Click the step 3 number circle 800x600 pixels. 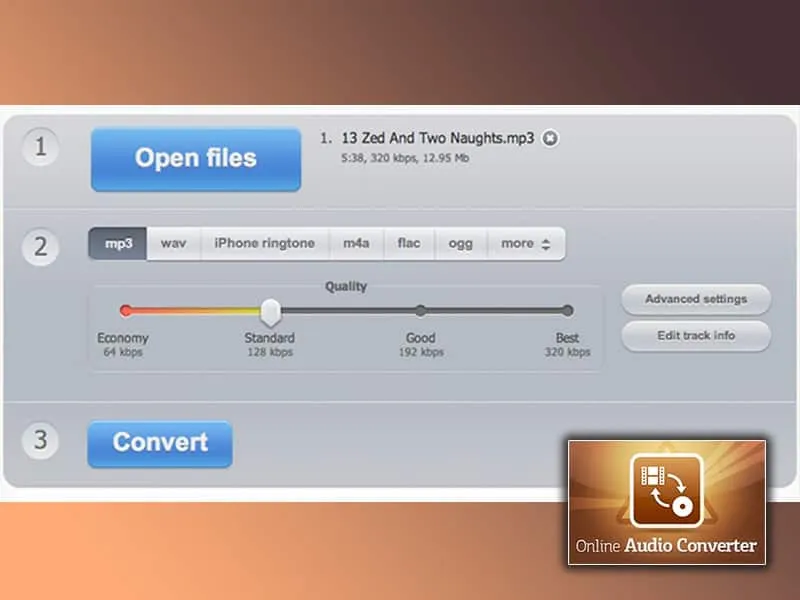point(41,441)
